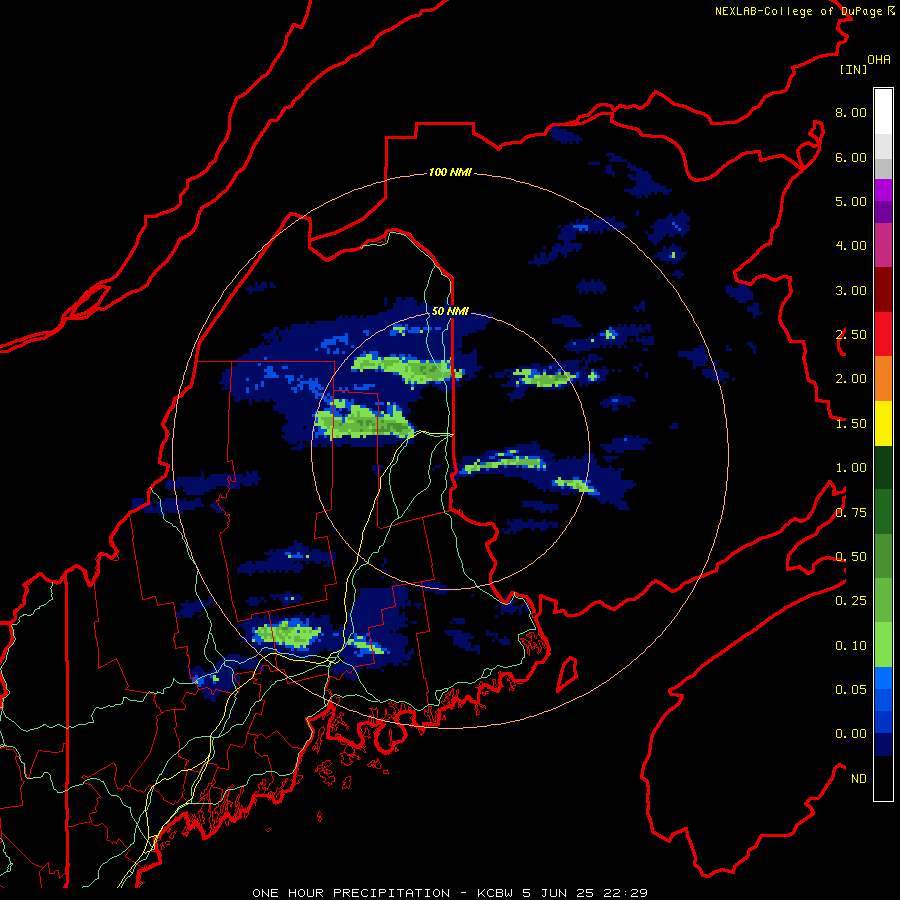The image size is (900, 900).
Task: Click the 8.00 legend value
Action: (x=851, y=112)
